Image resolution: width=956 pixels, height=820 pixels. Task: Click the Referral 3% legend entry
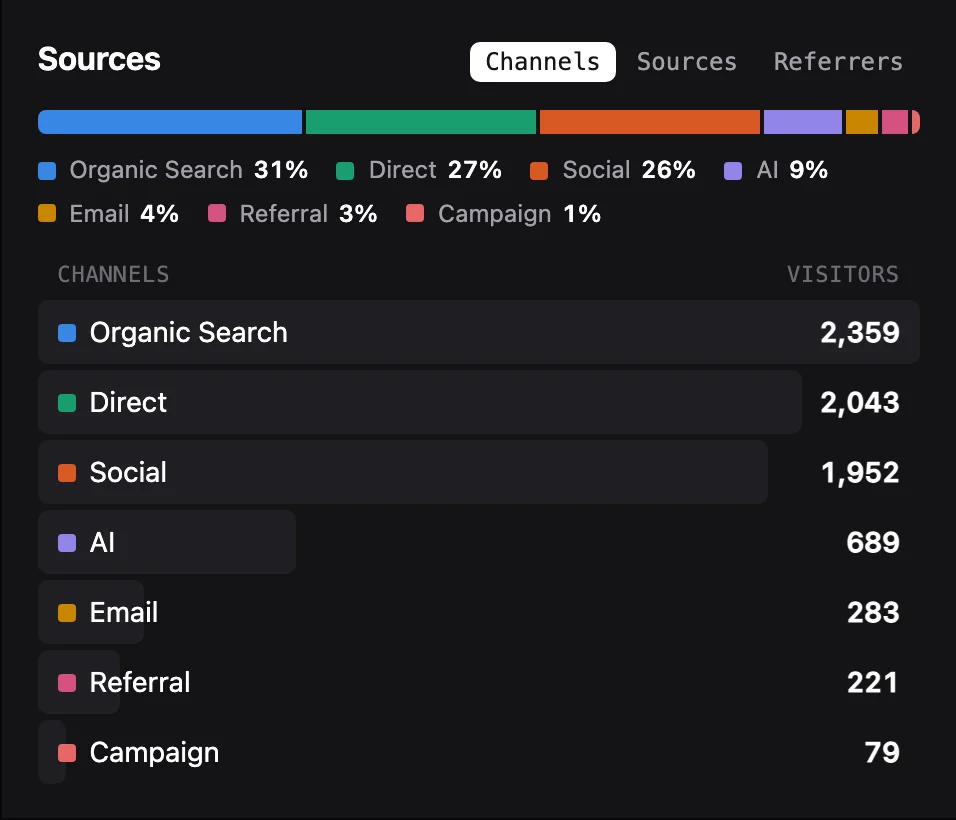pyautogui.click(x=293, y=214)
